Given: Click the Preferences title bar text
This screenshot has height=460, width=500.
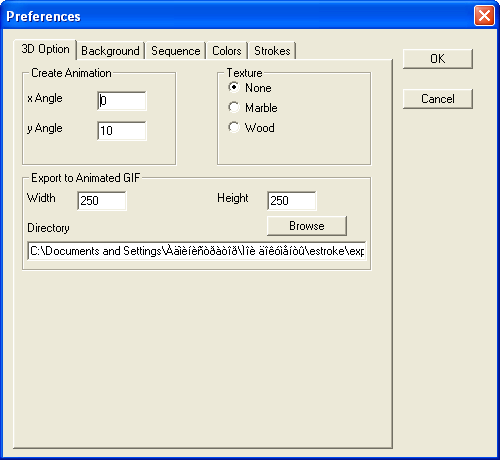Looking at the screenshot, I should coord(43,17).
